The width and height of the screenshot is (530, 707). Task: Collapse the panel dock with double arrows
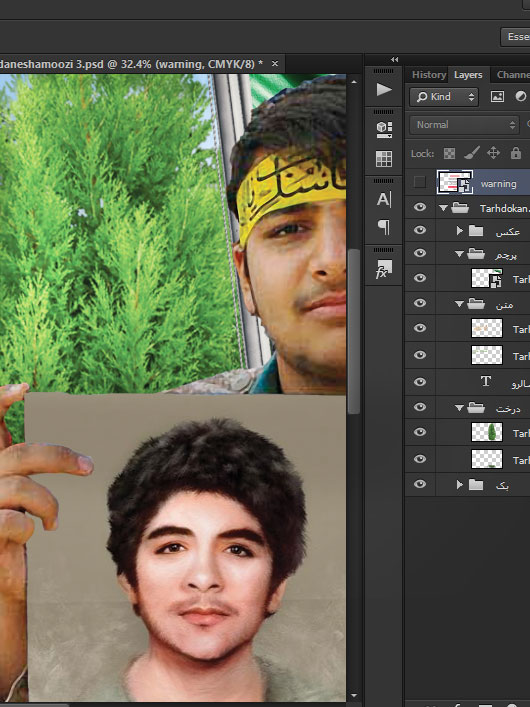[x=395, y=60]
